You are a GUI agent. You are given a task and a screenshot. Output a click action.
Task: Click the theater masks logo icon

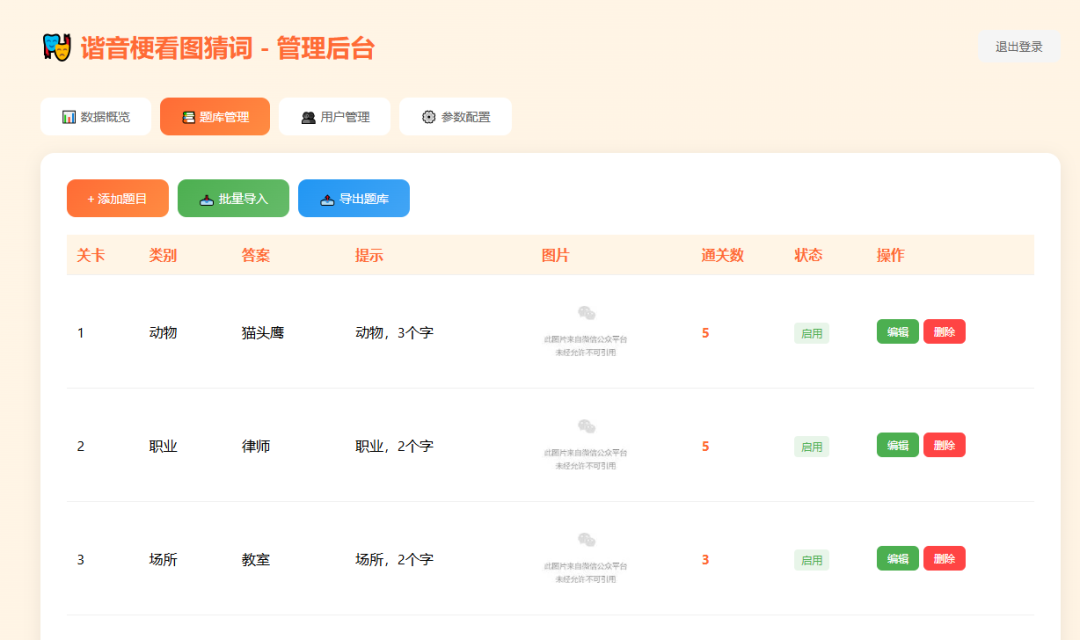coord(57,47)
